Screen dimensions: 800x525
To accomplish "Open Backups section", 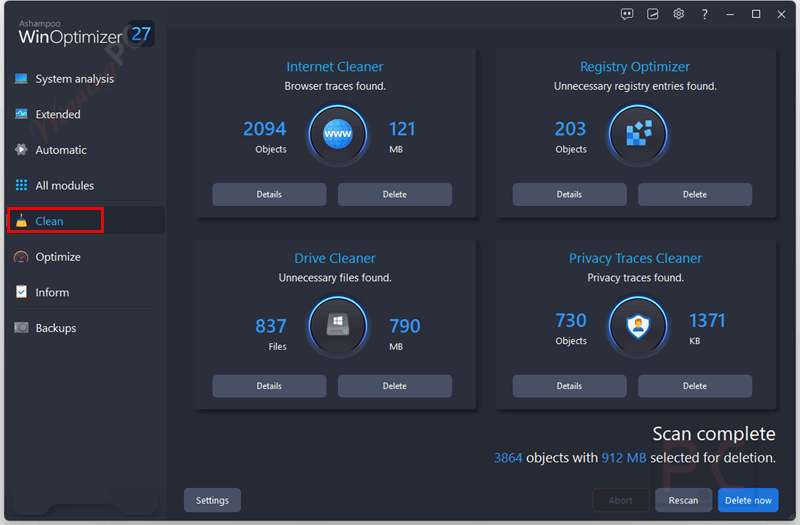I will tap(56, 328).
